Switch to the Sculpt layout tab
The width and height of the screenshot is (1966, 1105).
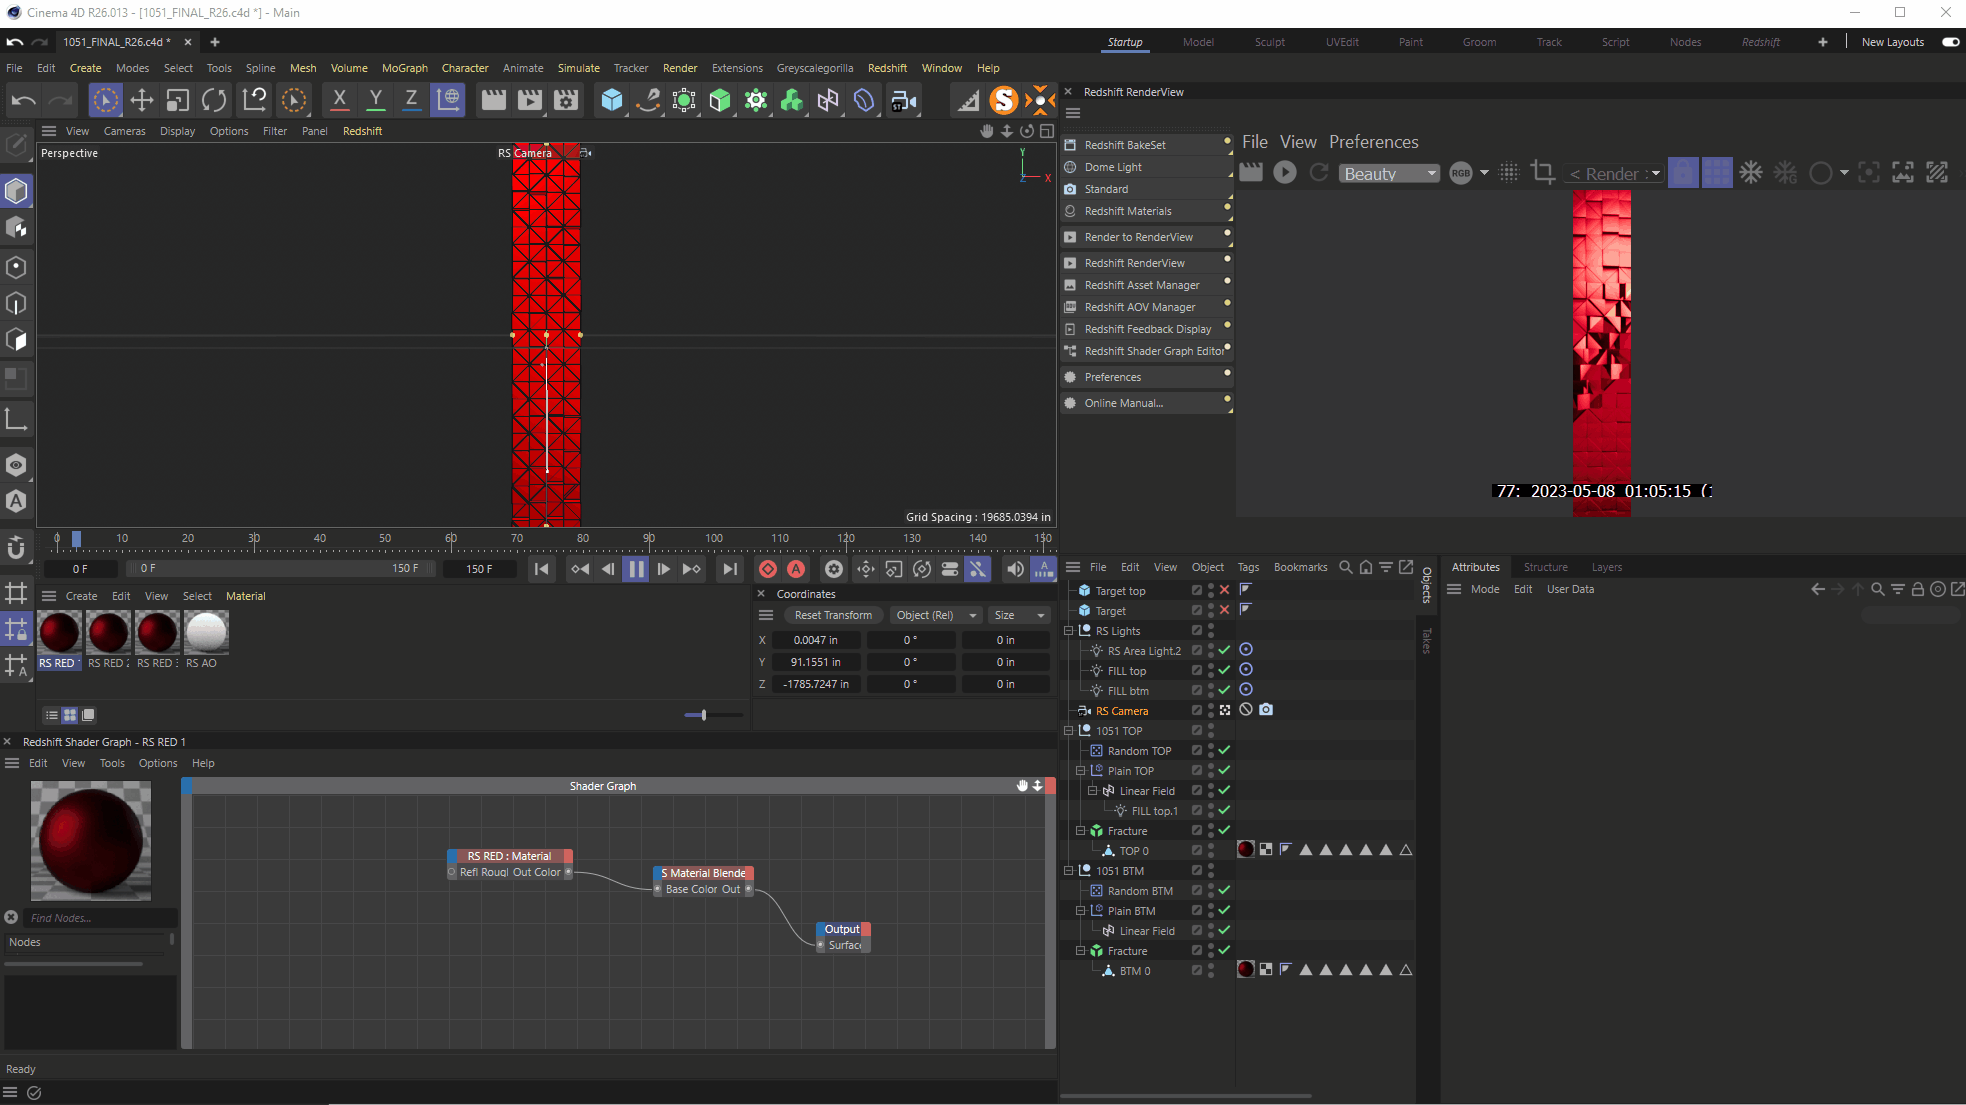point(1269,42)
